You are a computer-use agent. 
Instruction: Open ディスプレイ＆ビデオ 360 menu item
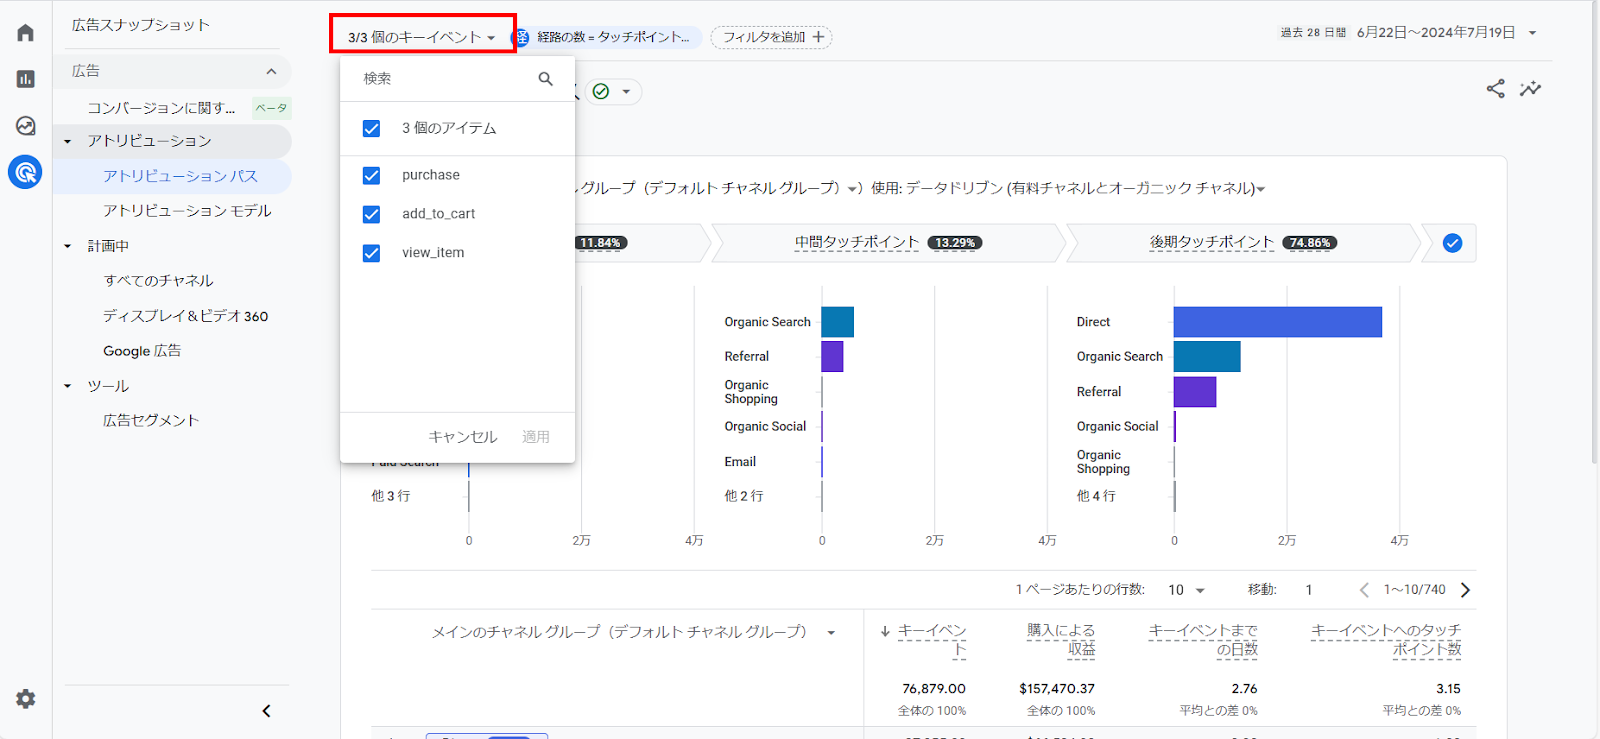coord(186,316)
